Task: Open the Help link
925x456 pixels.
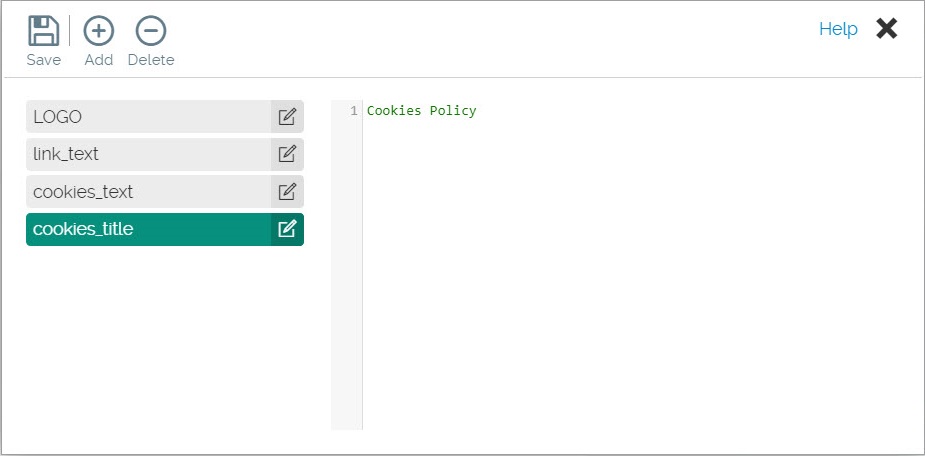Action: 838,29
